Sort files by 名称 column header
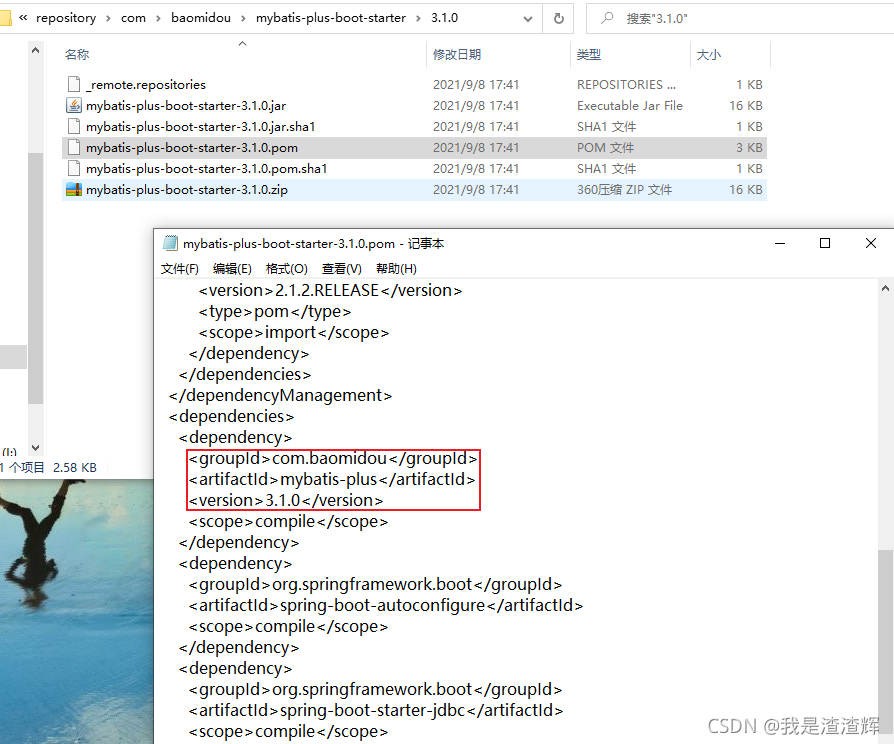 pyautogui.click(x=77, y=55)
